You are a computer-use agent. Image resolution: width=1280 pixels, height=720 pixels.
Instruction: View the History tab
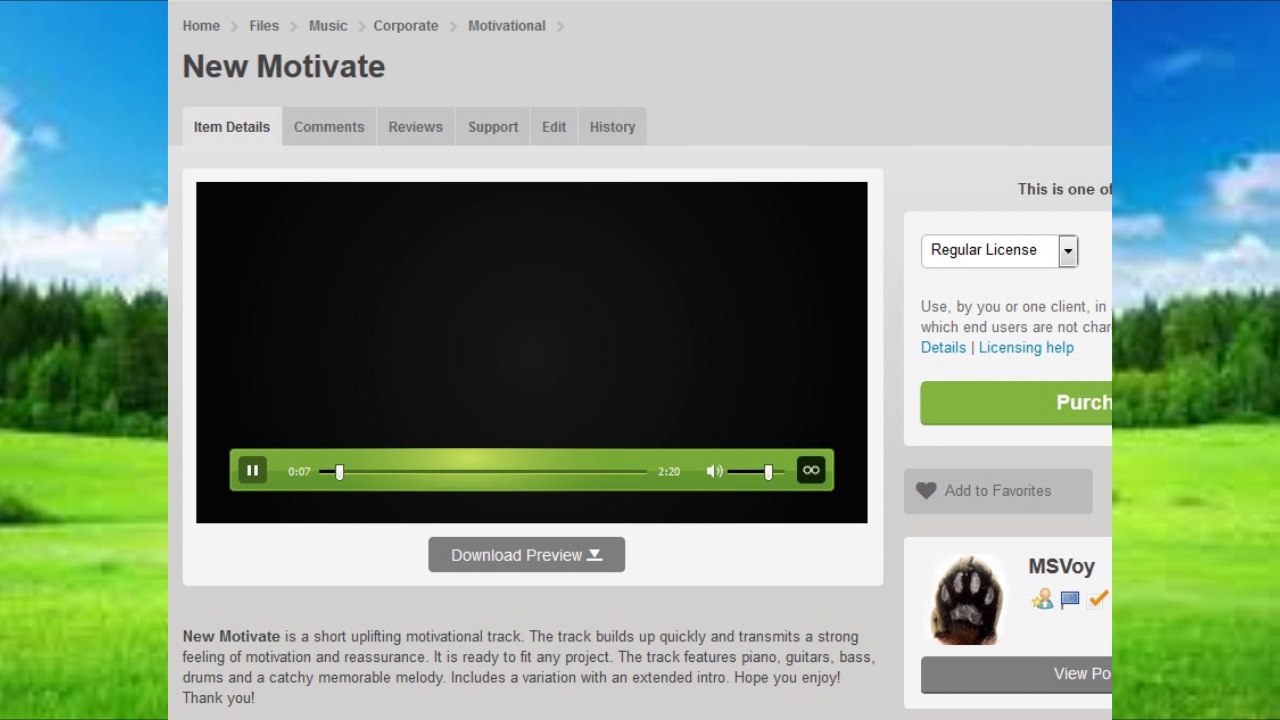point(612,127)
